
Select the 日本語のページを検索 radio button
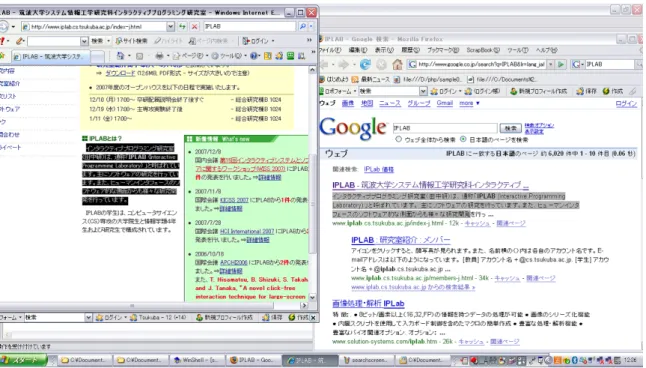point(463,139)
